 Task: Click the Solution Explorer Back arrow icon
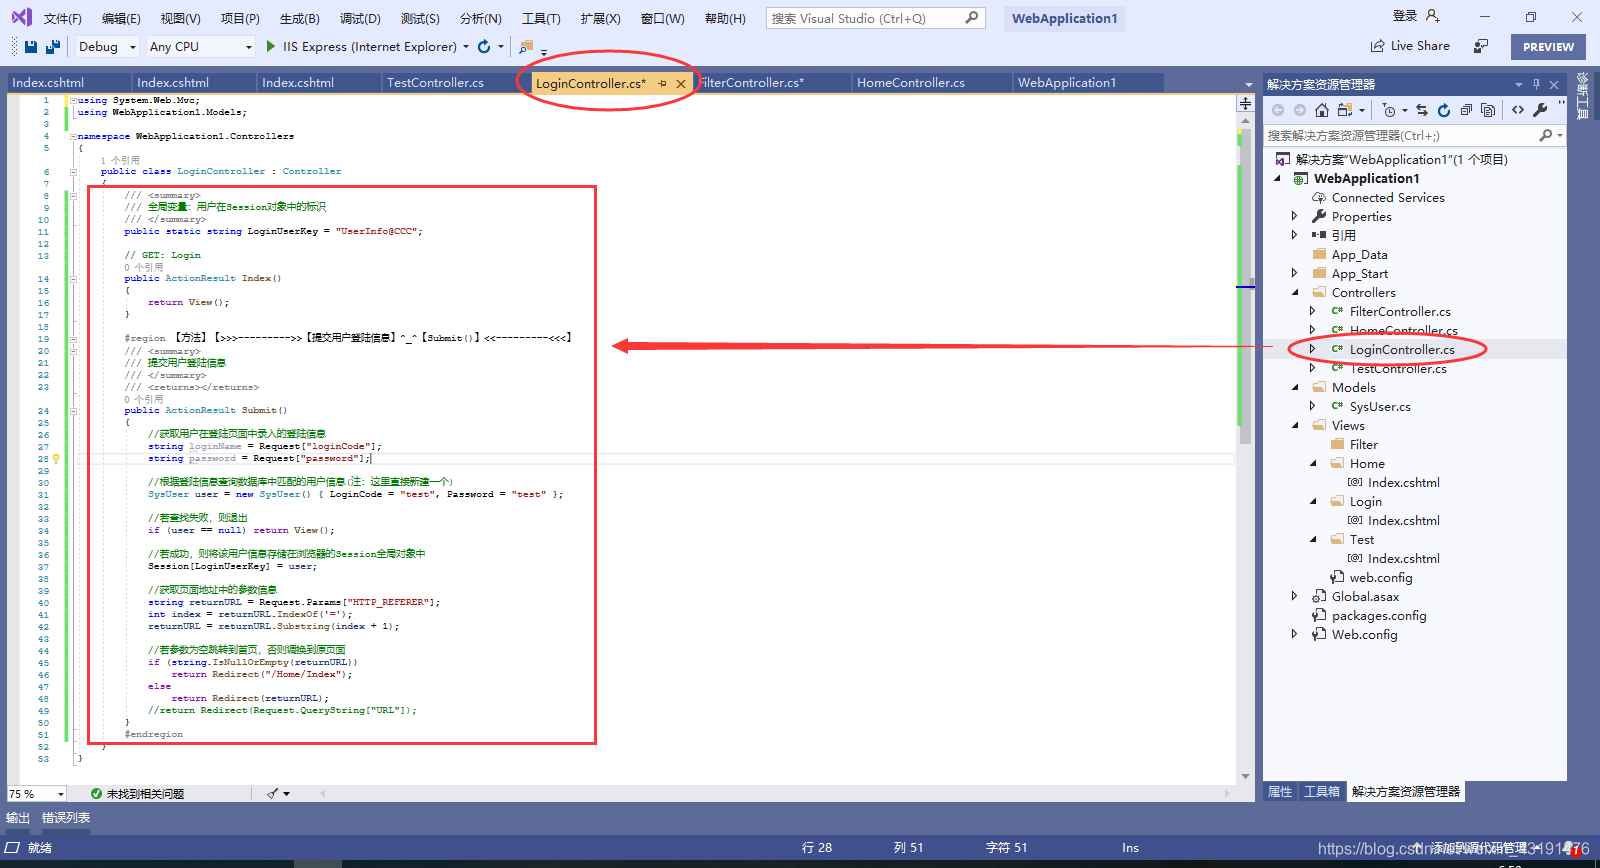click(x=1278, y=110)
